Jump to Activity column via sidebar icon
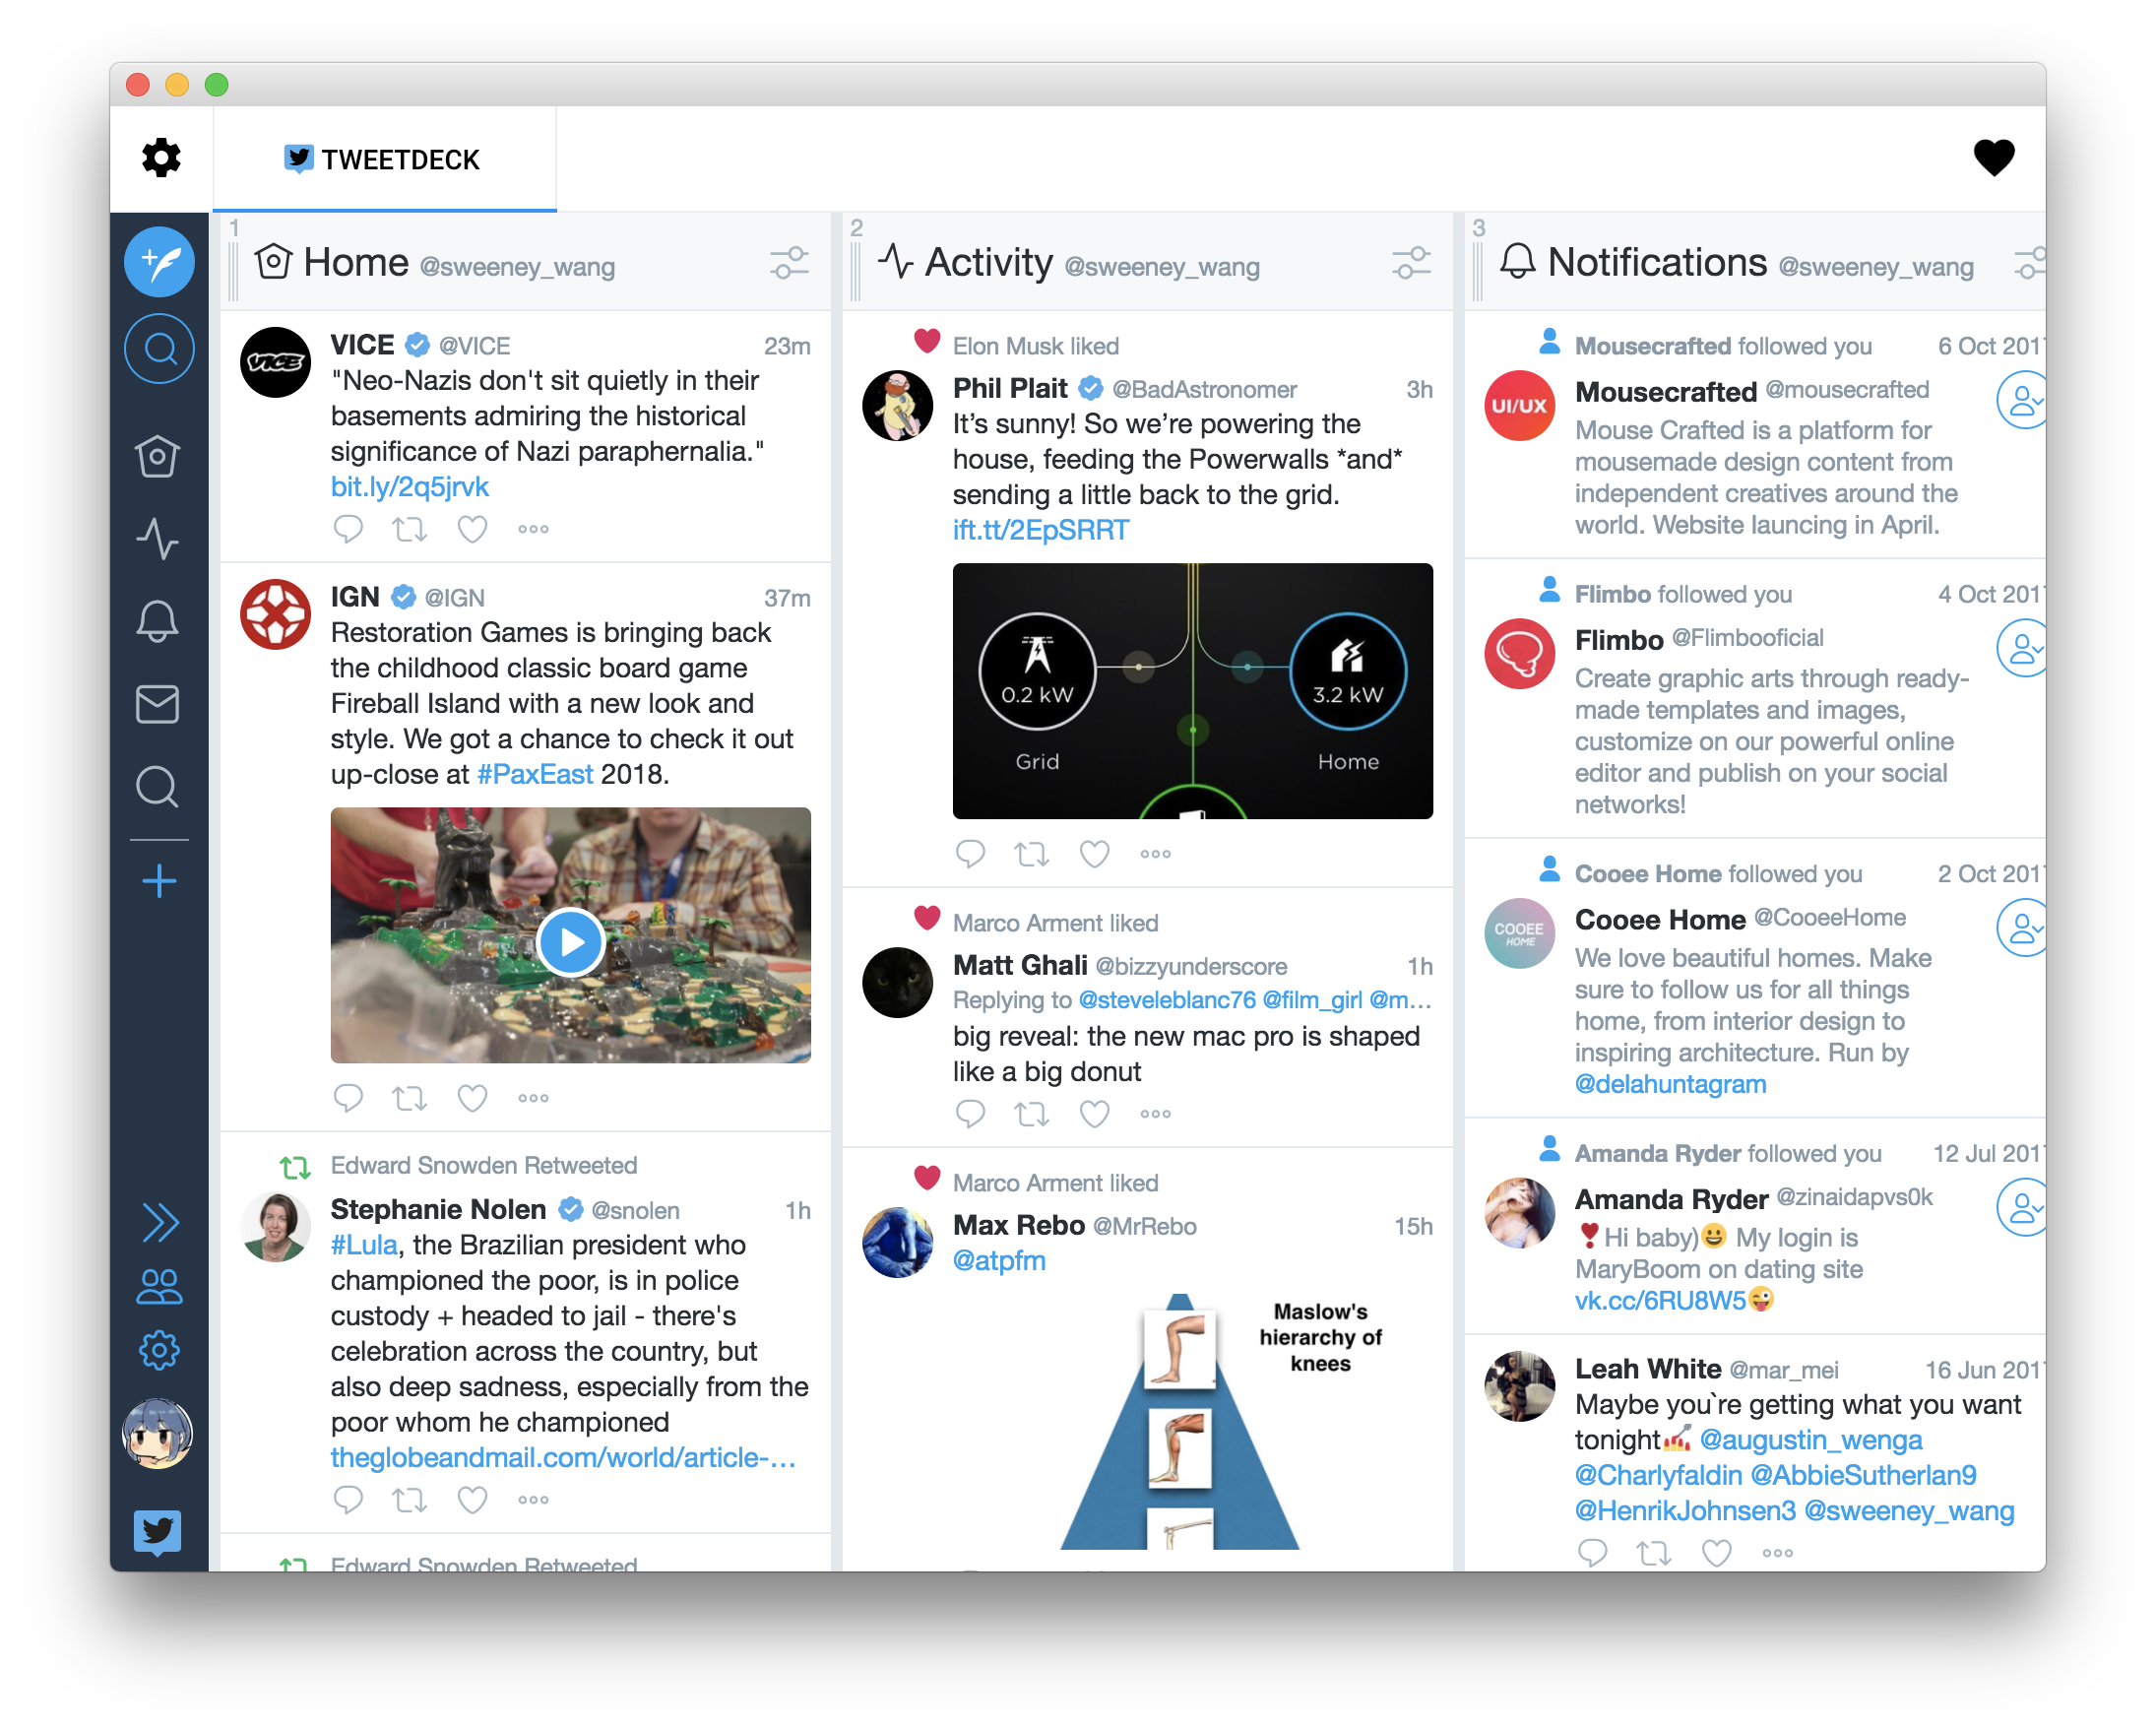 (158, 539)
